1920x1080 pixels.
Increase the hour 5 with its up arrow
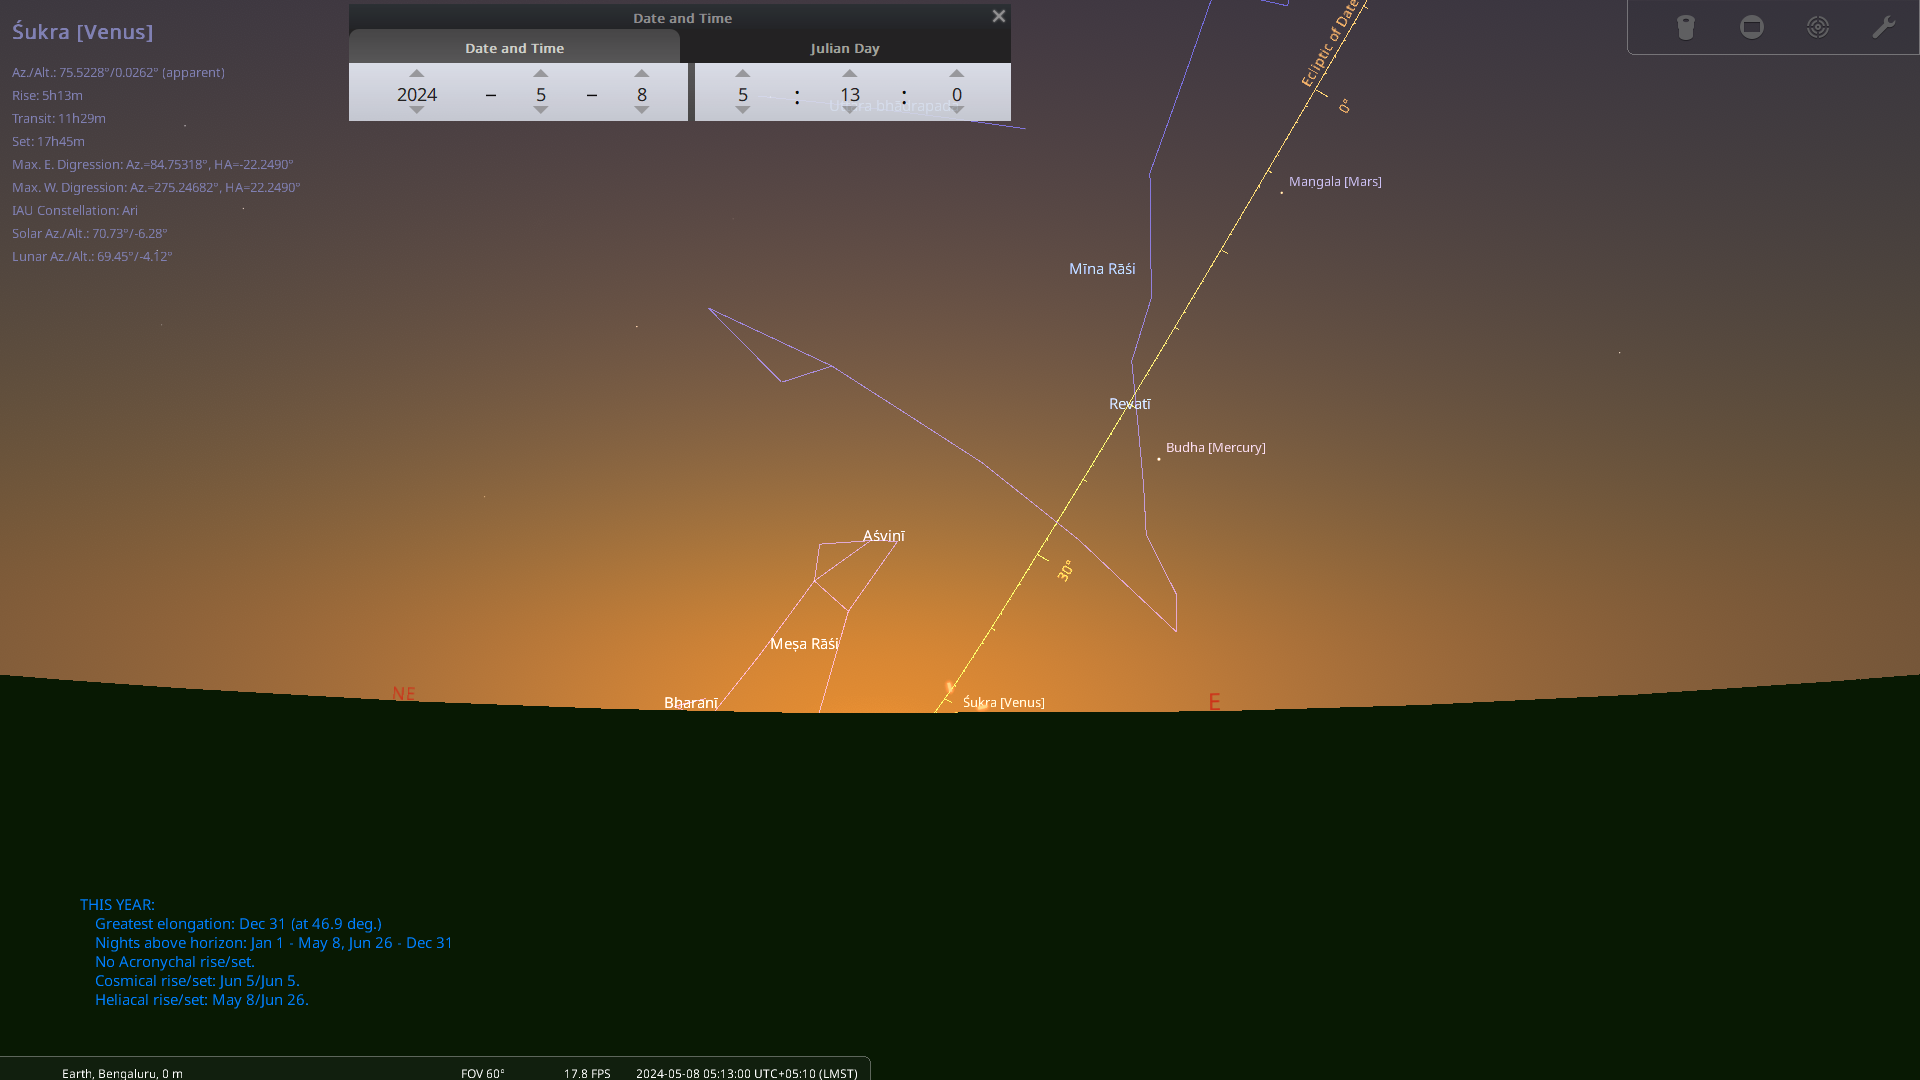(742, 73)
